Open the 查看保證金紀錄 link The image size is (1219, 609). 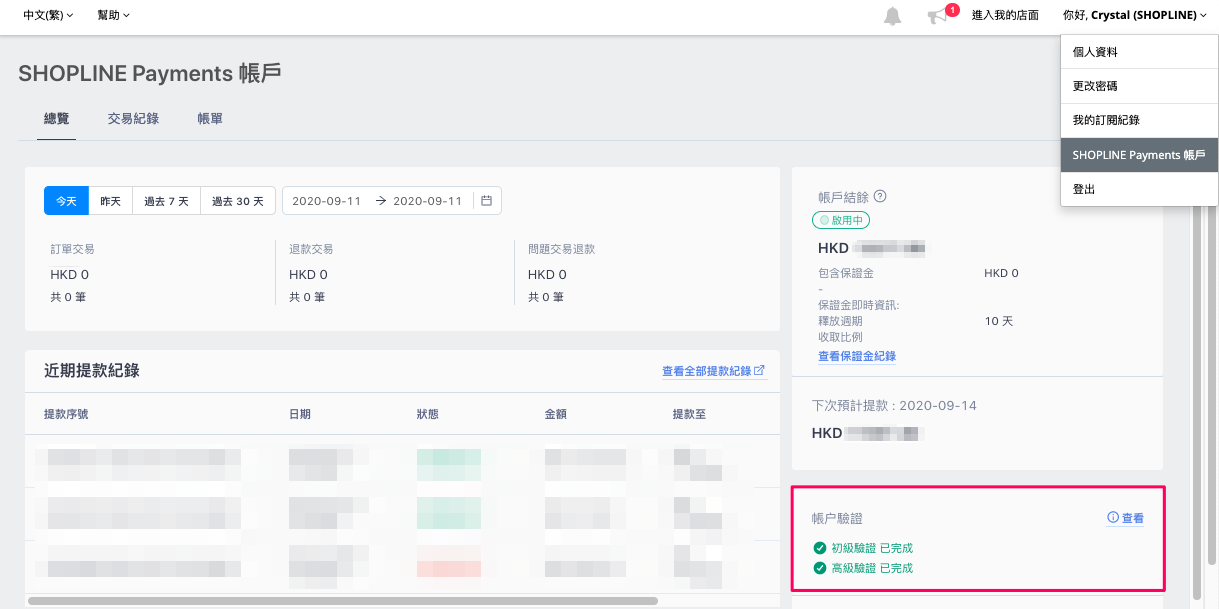(857, 356)
